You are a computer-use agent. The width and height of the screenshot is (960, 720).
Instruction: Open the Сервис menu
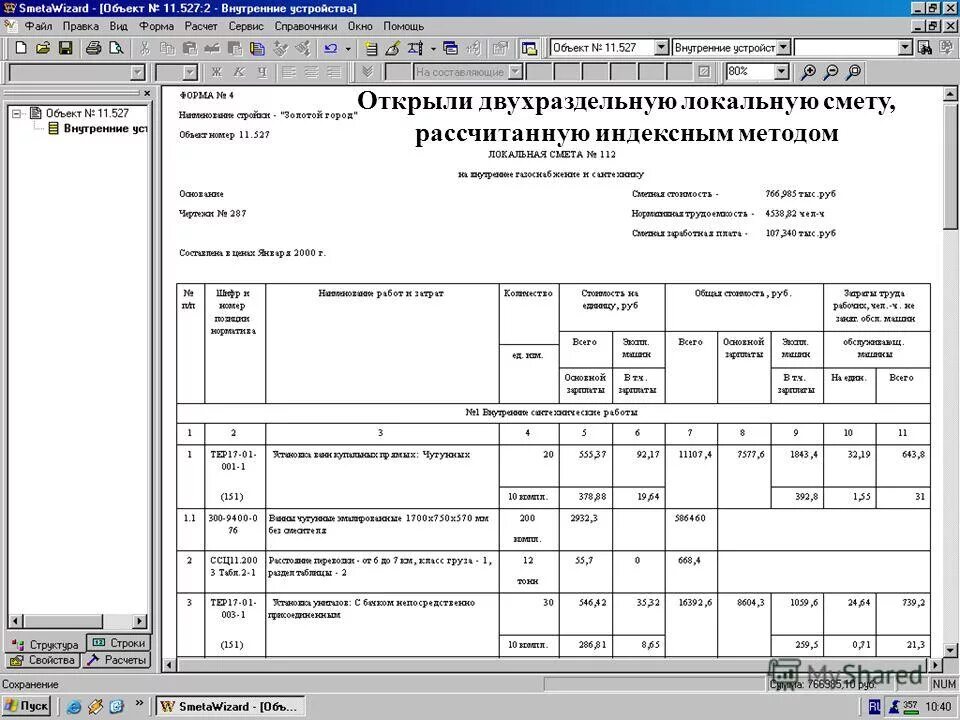click(246, 26)
